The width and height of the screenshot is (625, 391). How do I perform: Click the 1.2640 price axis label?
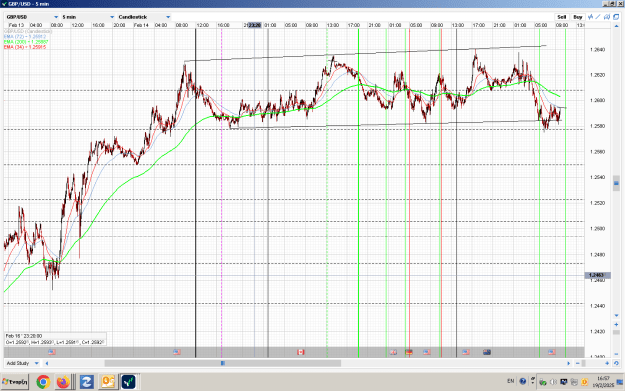point(597,49)
